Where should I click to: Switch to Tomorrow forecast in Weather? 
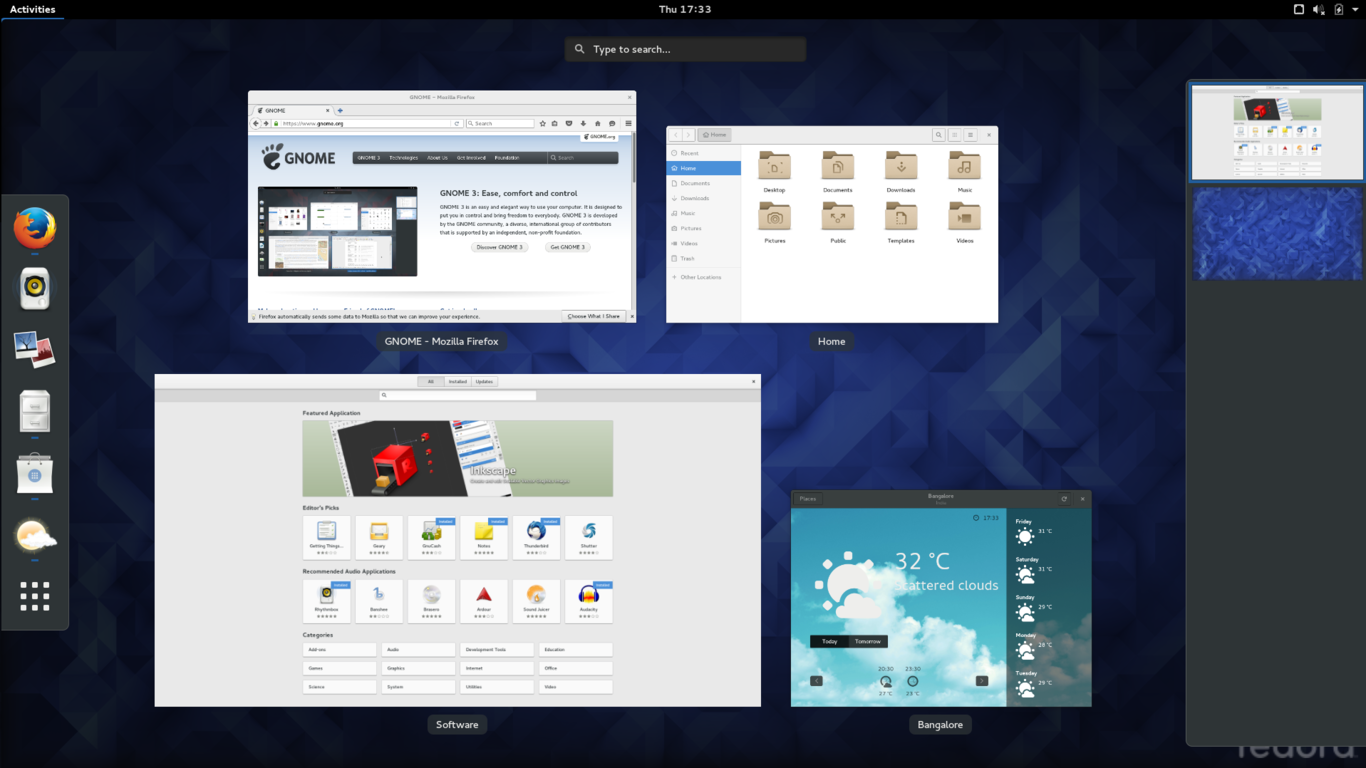(x=868, y=641)
